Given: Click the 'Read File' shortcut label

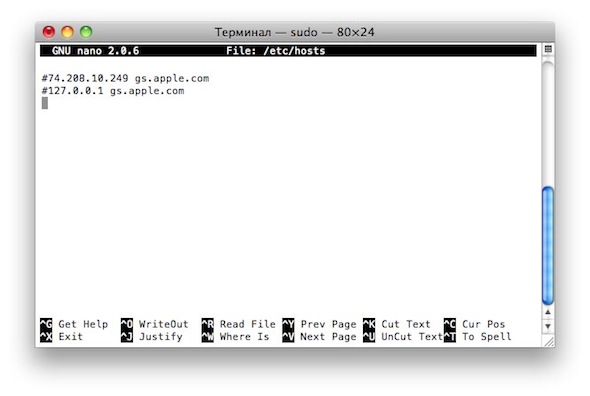Looking at the screenshot, I should [x=248, y=324].
